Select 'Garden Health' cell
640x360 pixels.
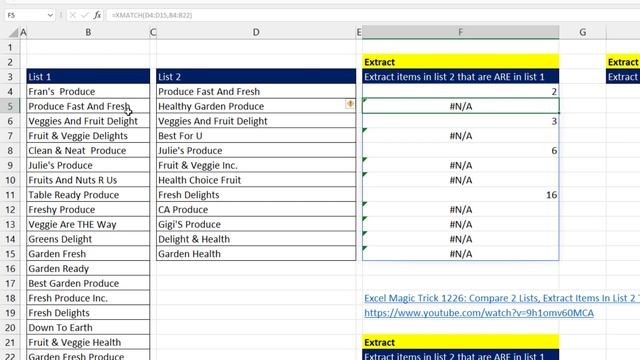256,253
